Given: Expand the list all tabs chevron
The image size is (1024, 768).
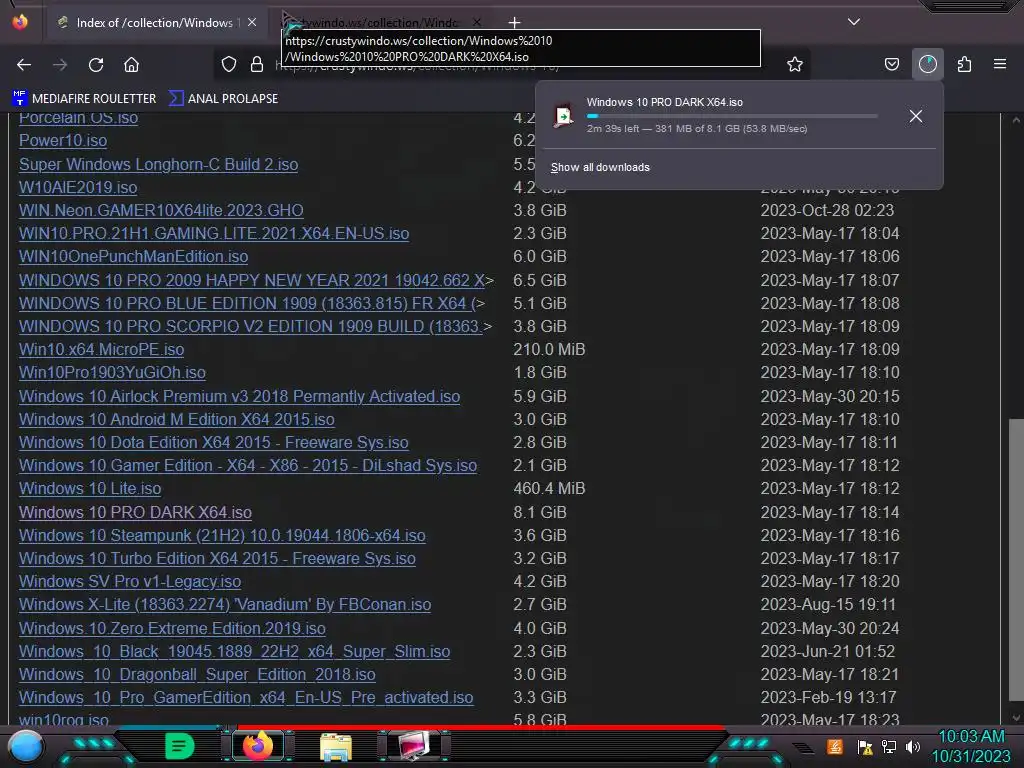Looking at the screenshot, I should point(854,22).
